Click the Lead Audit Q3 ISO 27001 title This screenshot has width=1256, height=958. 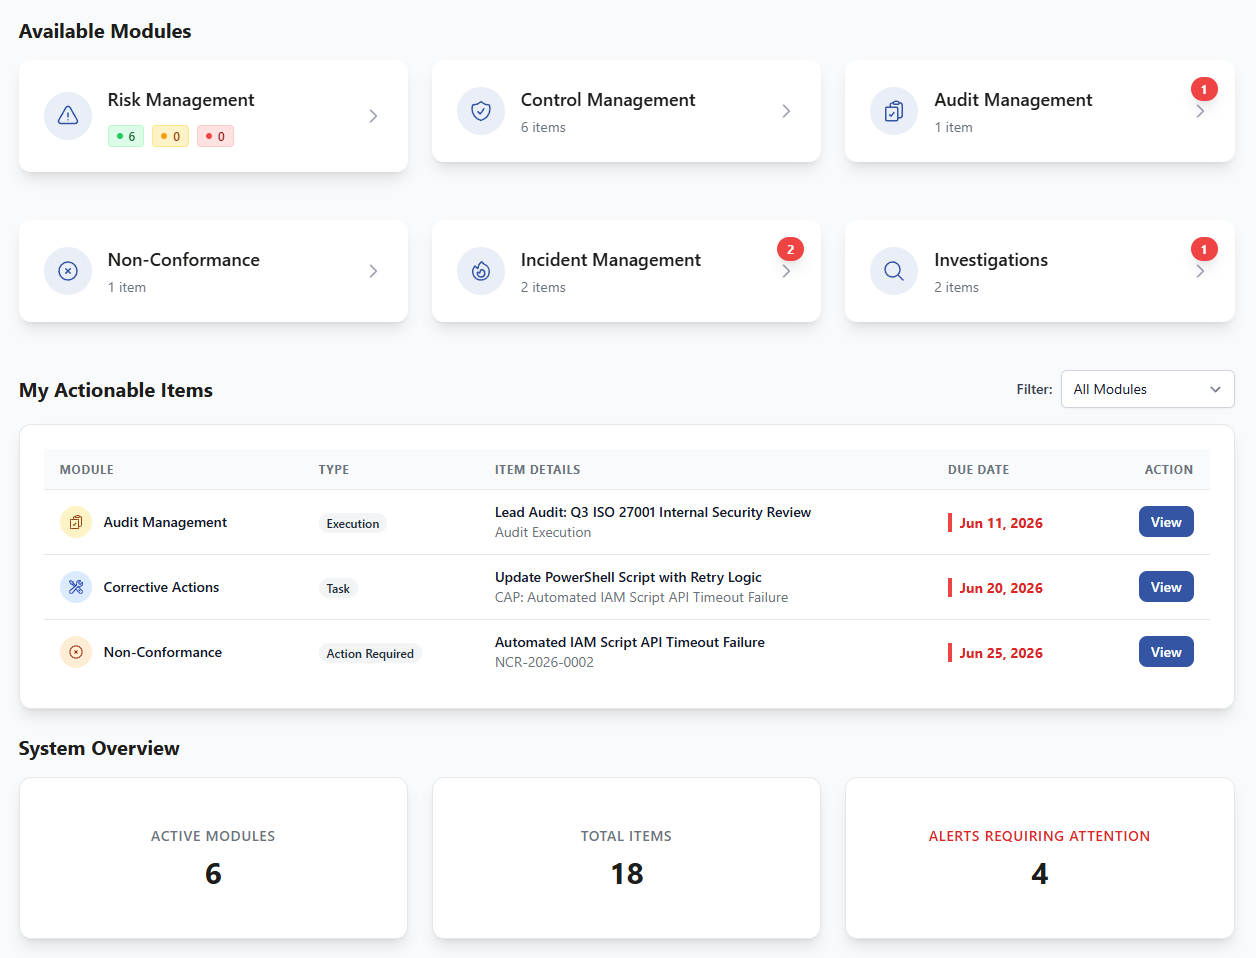click(x=653, y=512)
